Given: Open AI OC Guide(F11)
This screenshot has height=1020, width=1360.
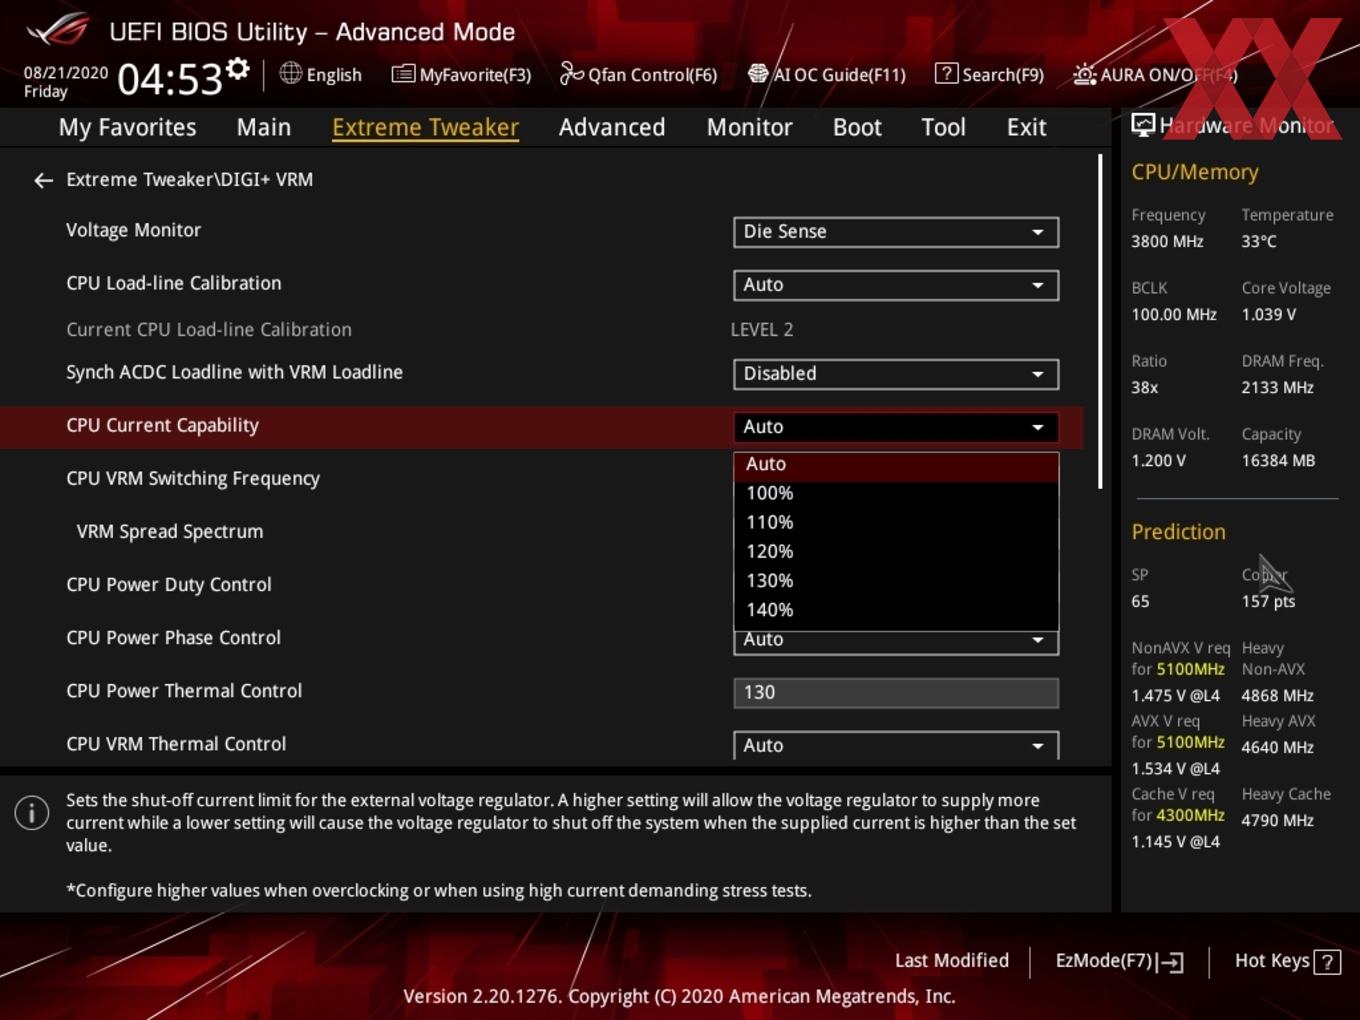Looking at the screenshot, I should pyautogui.click(x=827, y=74).
